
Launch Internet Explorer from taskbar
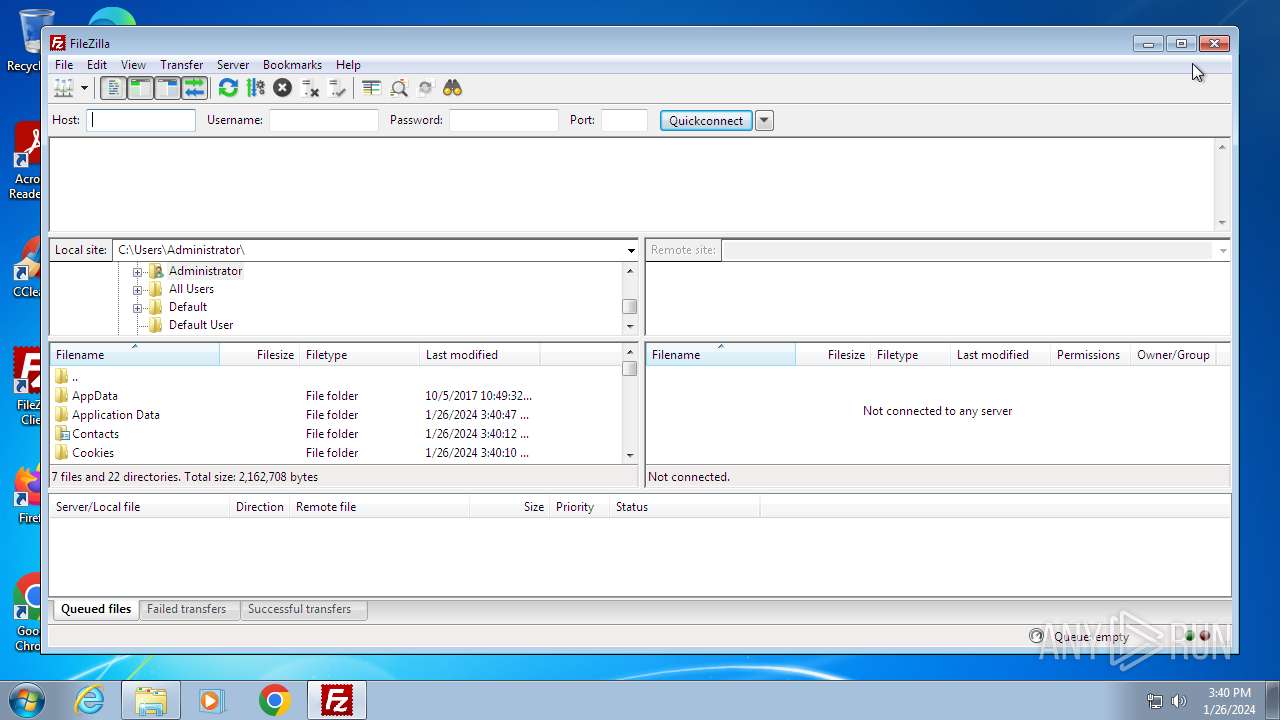coord(89,700)
